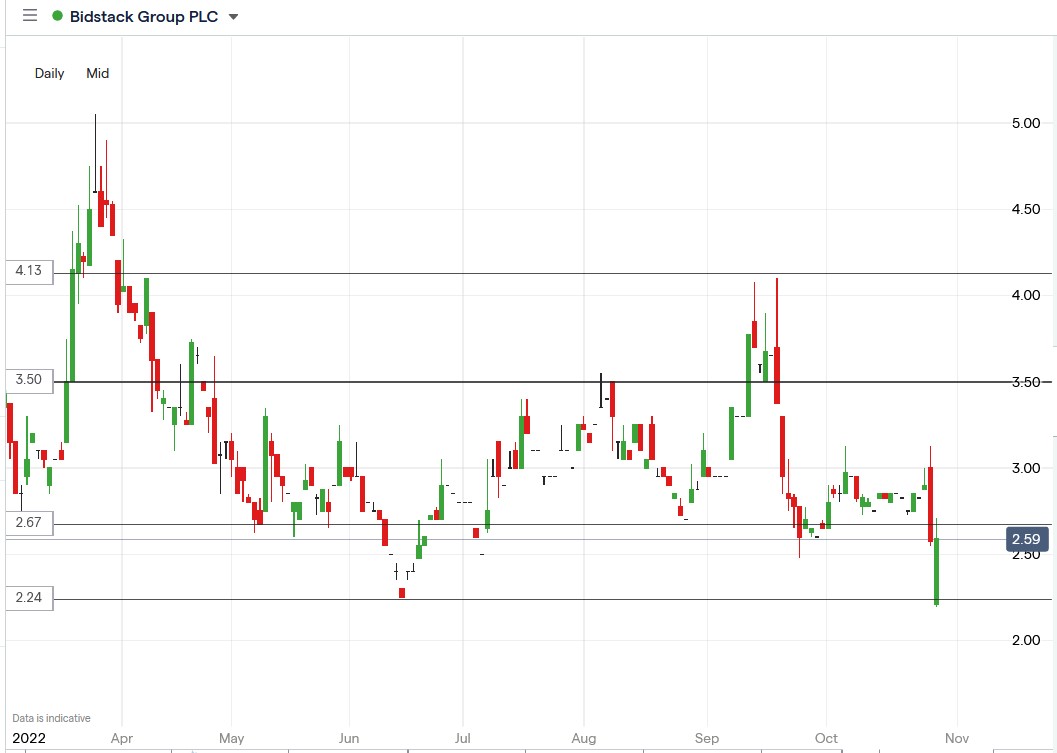Expand the chart interval selector via Daily
Viewport: 1057px width, 753px height.
49,73
